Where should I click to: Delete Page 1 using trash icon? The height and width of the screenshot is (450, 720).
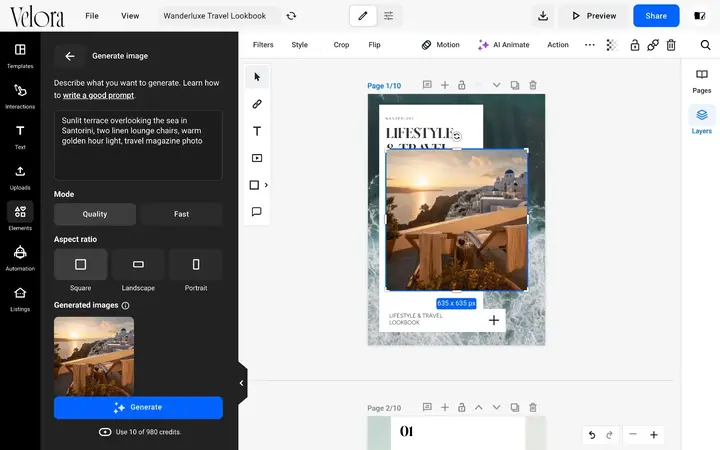[x=533, y=85]
